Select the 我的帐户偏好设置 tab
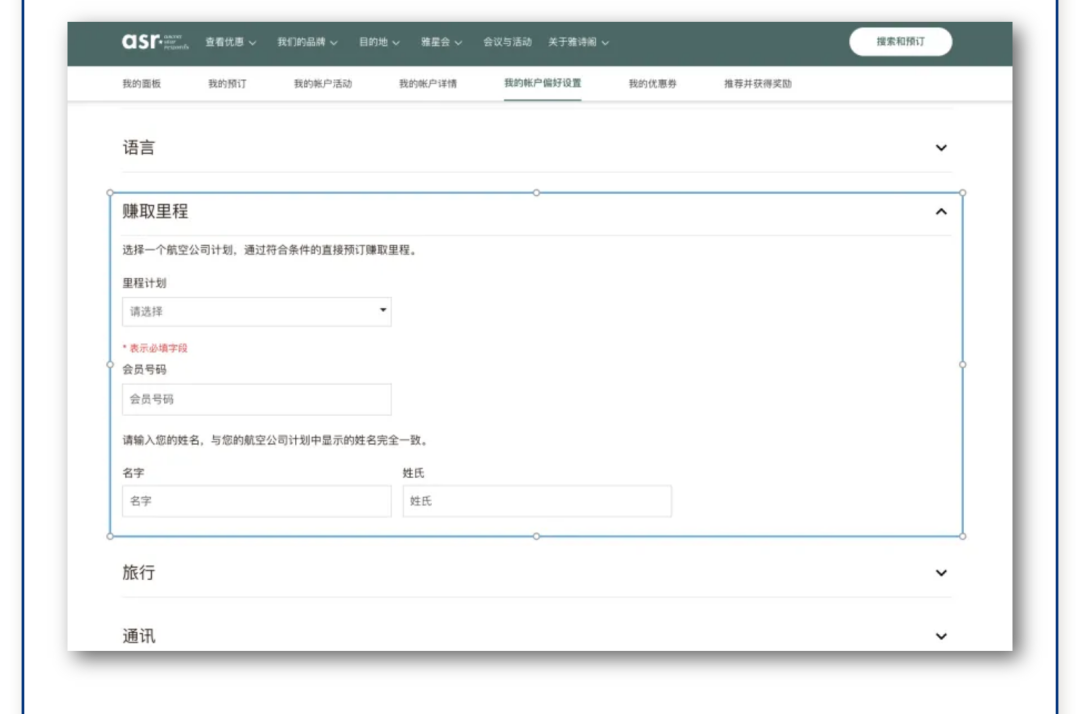 point(542,83)
